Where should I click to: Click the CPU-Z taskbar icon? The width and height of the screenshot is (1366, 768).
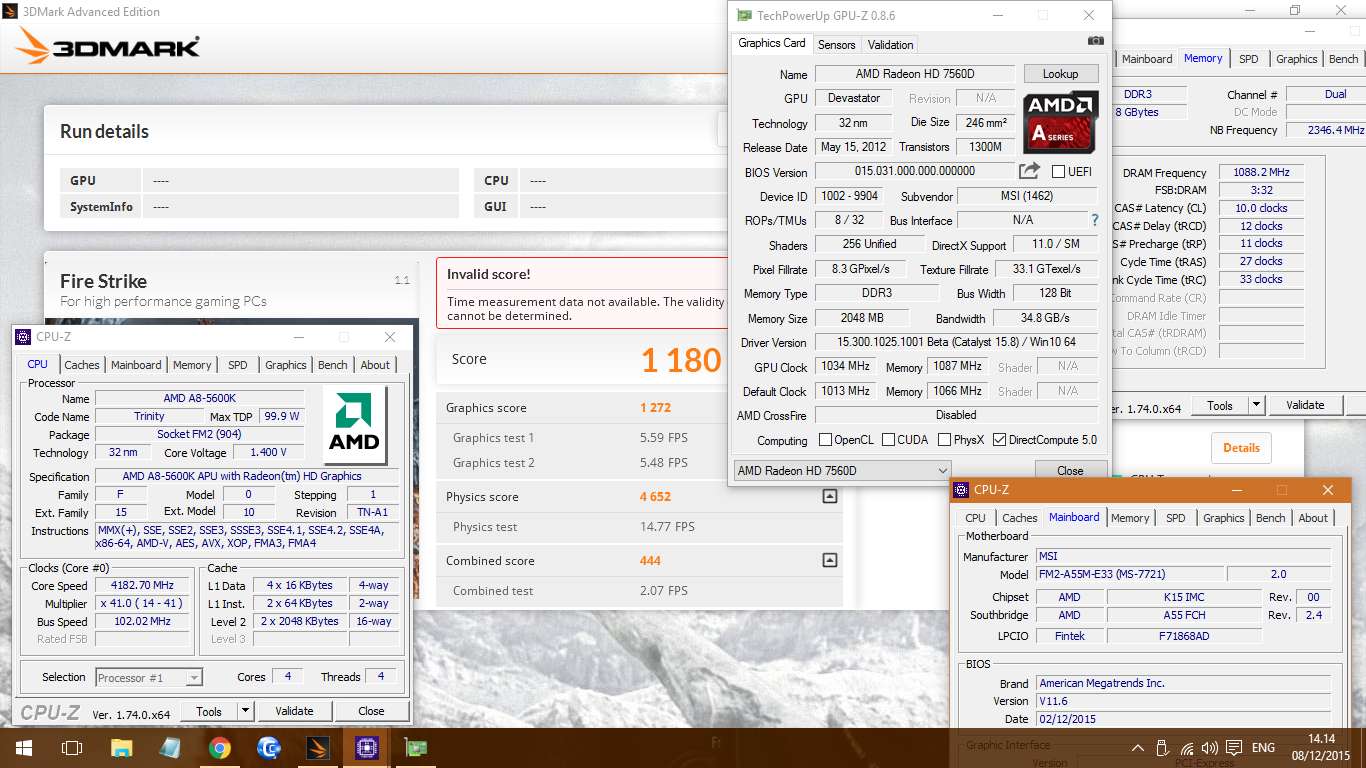[366, 747]
